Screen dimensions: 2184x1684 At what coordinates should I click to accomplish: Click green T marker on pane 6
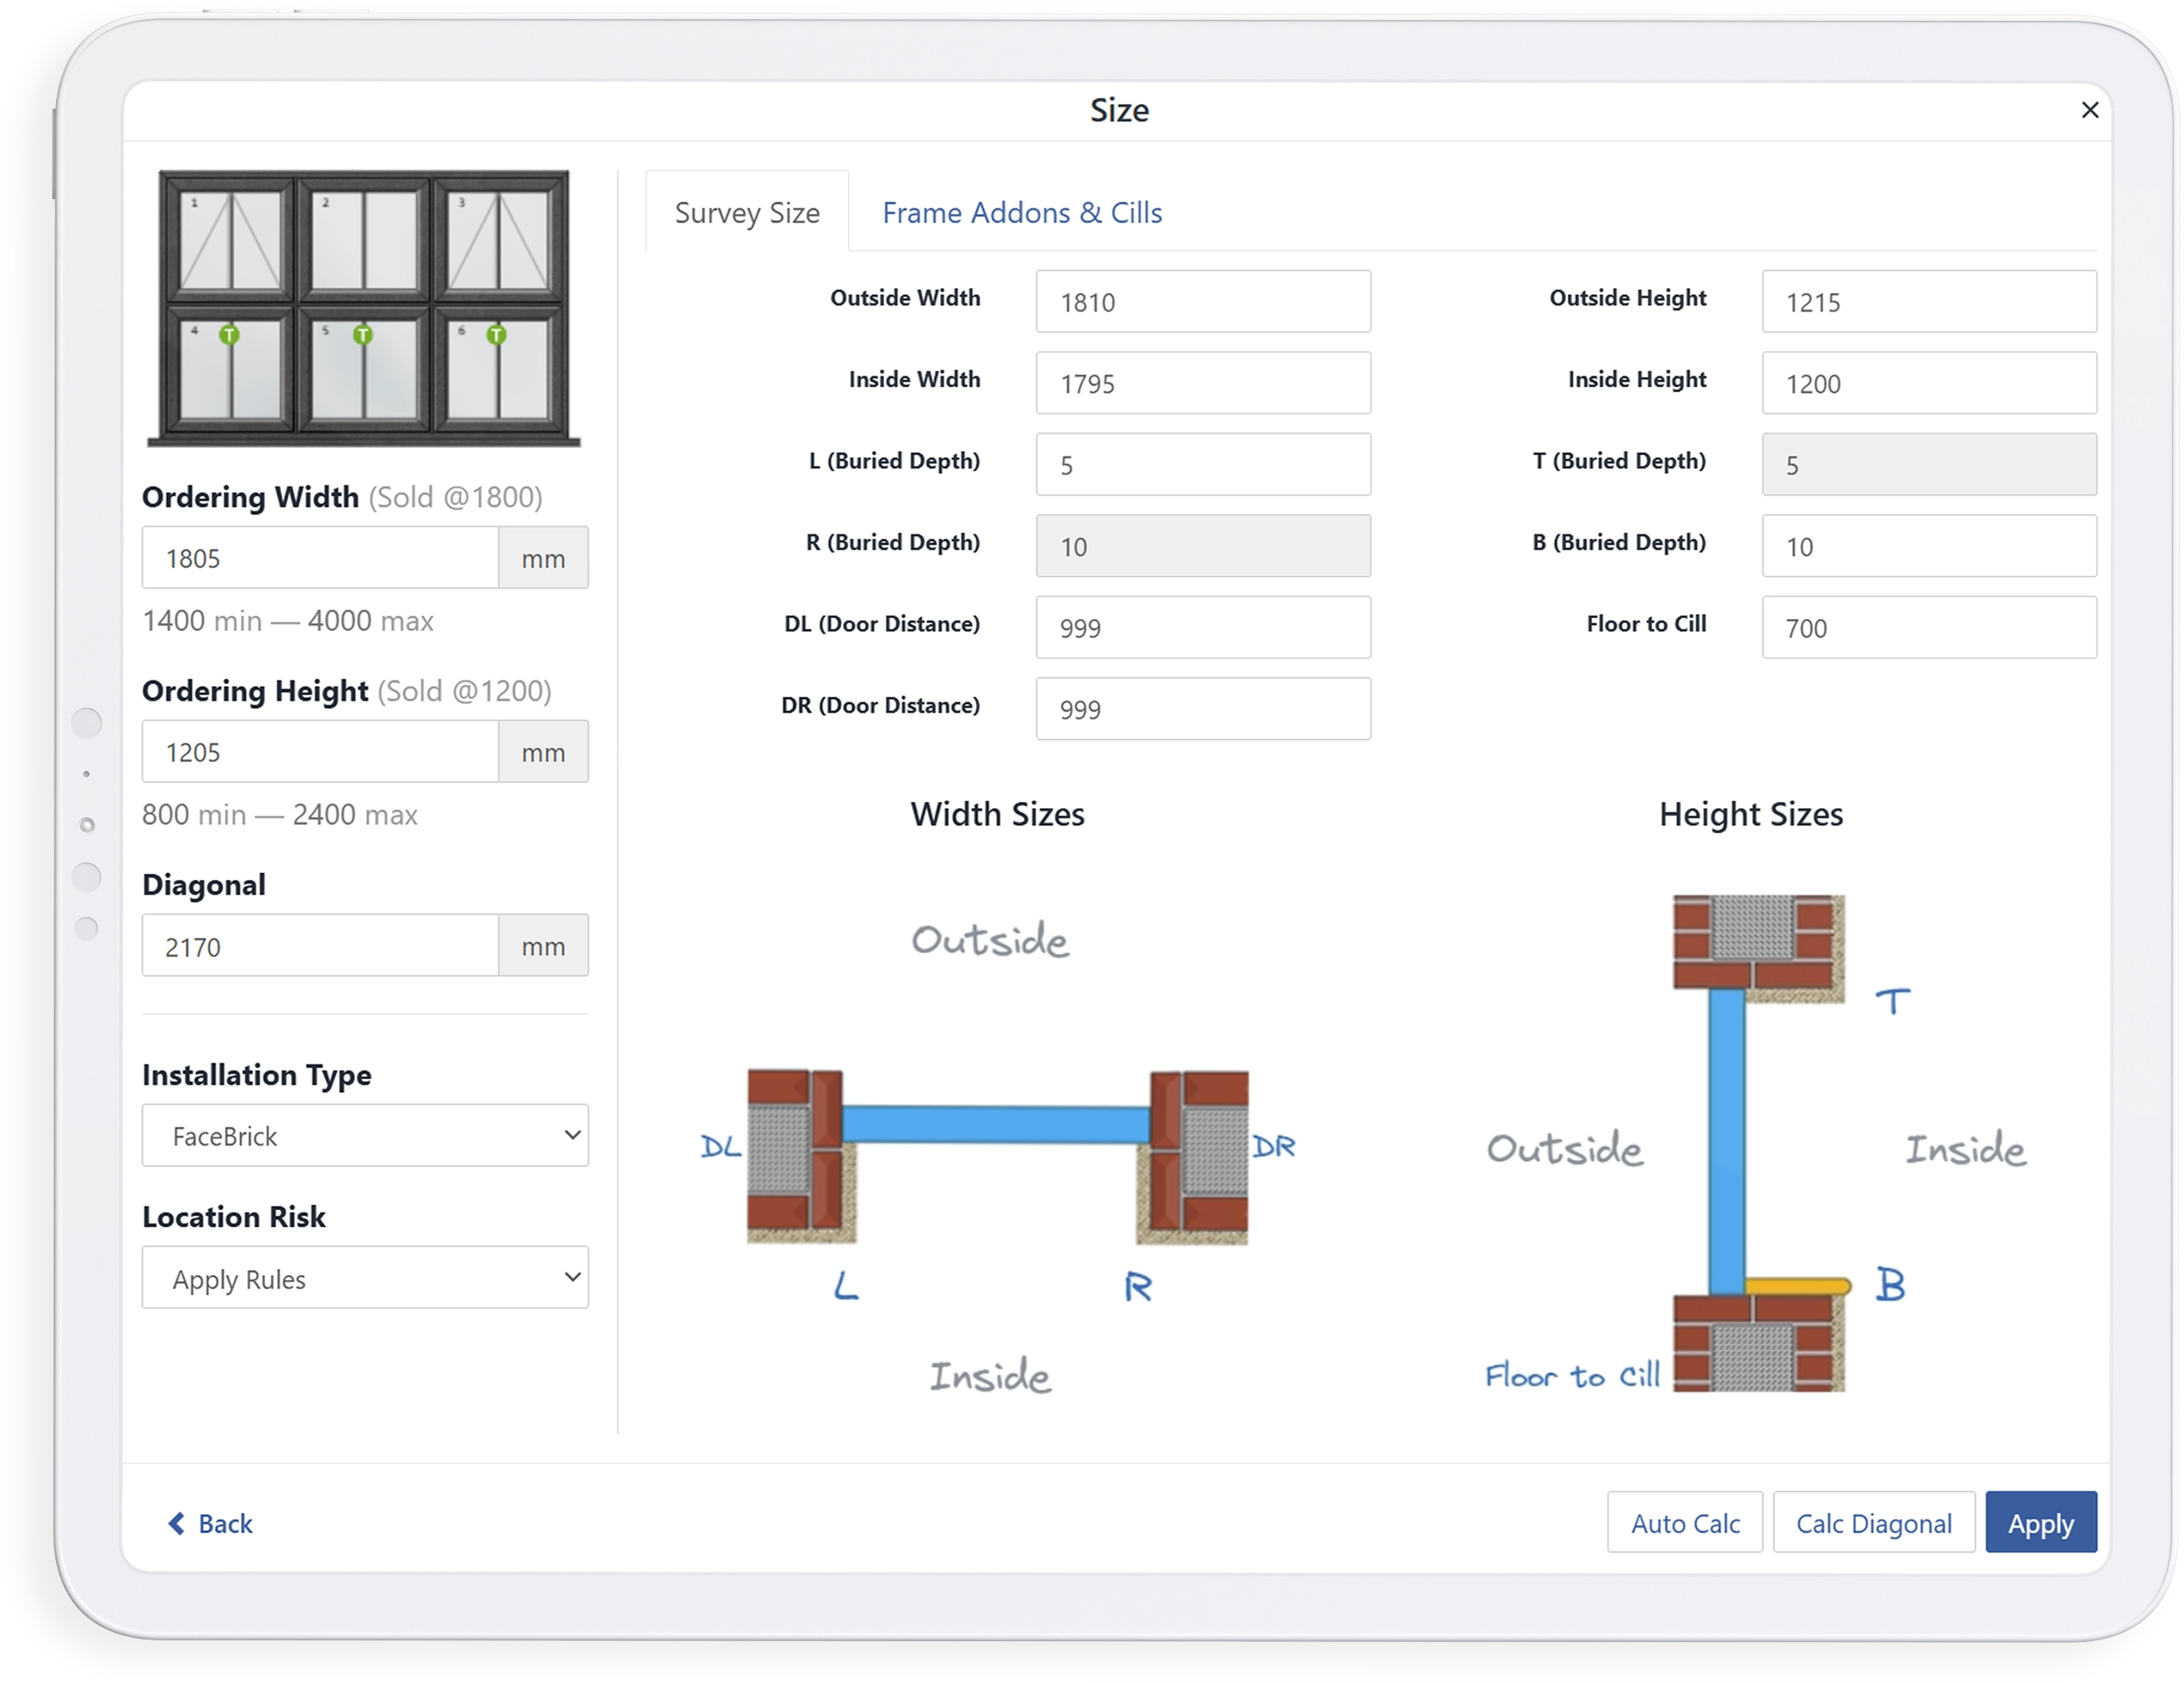(496, 335)
